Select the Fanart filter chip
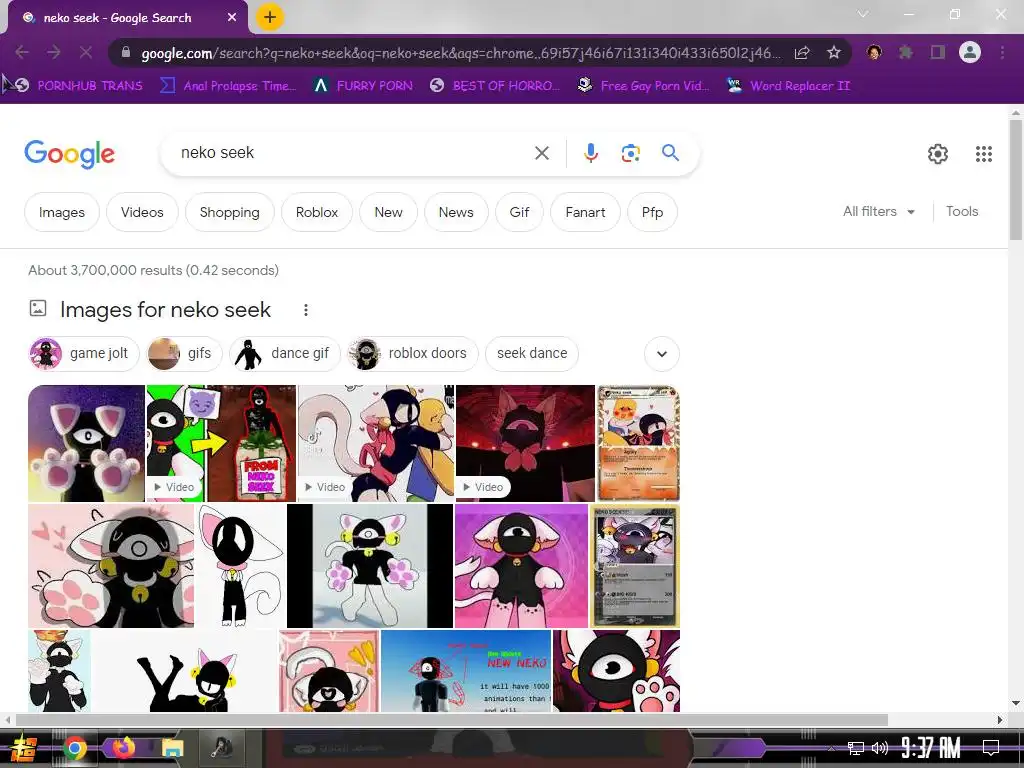Screen dimensions: 1024x768 [x=585, y=212]
